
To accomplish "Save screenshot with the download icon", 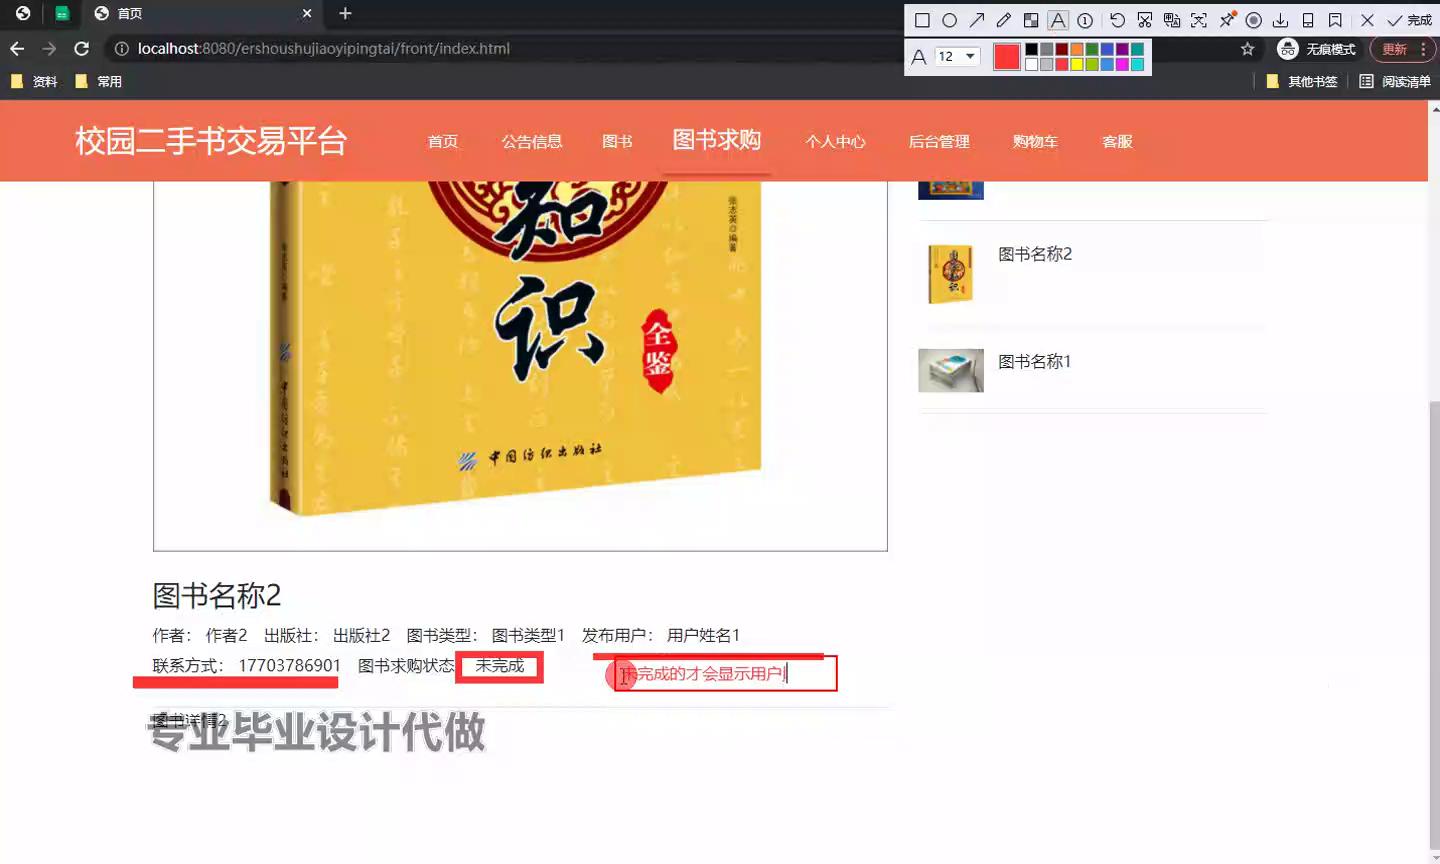I will (x=1280, y=20).
